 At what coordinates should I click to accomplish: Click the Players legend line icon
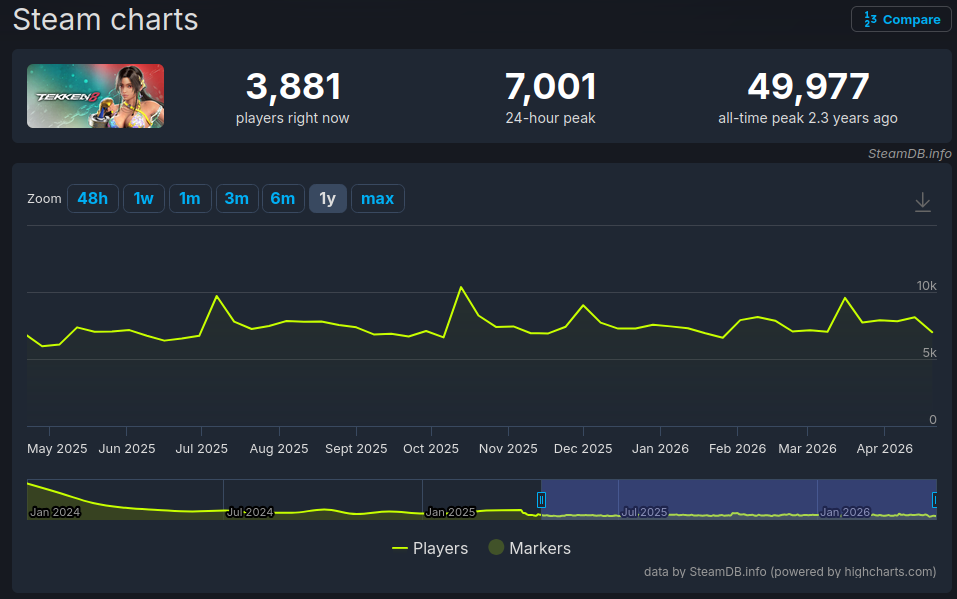click(400, 548)
